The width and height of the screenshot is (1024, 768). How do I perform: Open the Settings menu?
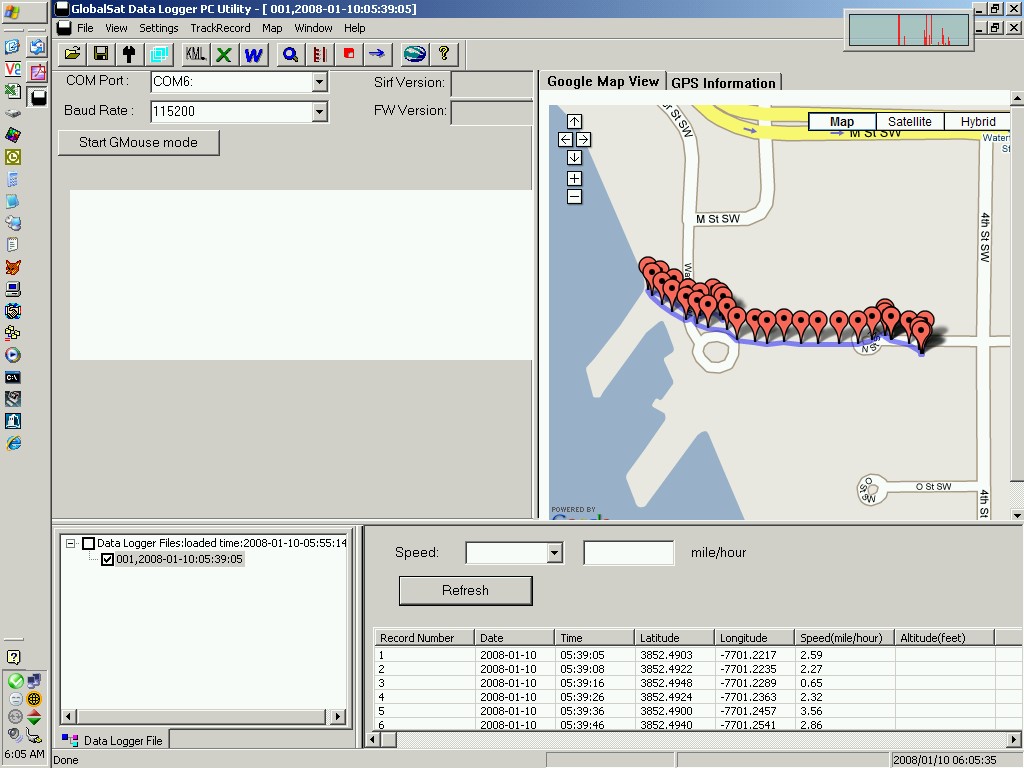tap(159, 28)
